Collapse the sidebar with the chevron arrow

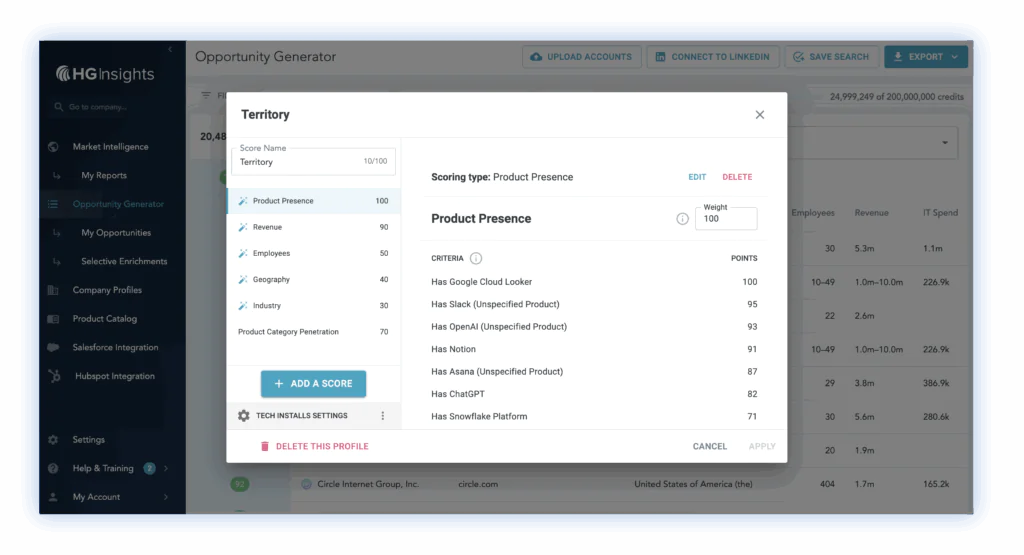click(170, 50)
